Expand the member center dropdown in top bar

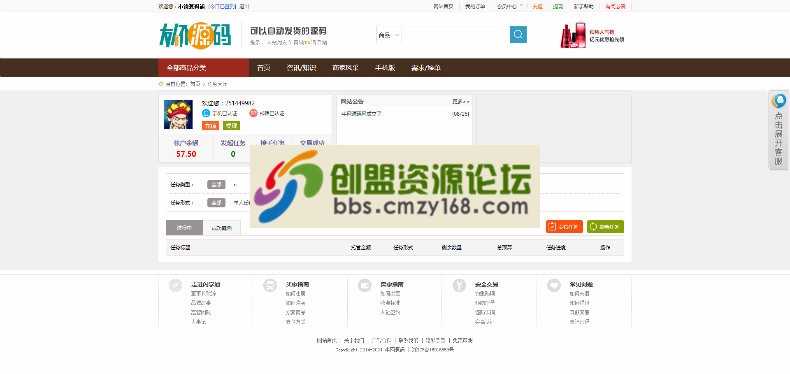[510, 7]
